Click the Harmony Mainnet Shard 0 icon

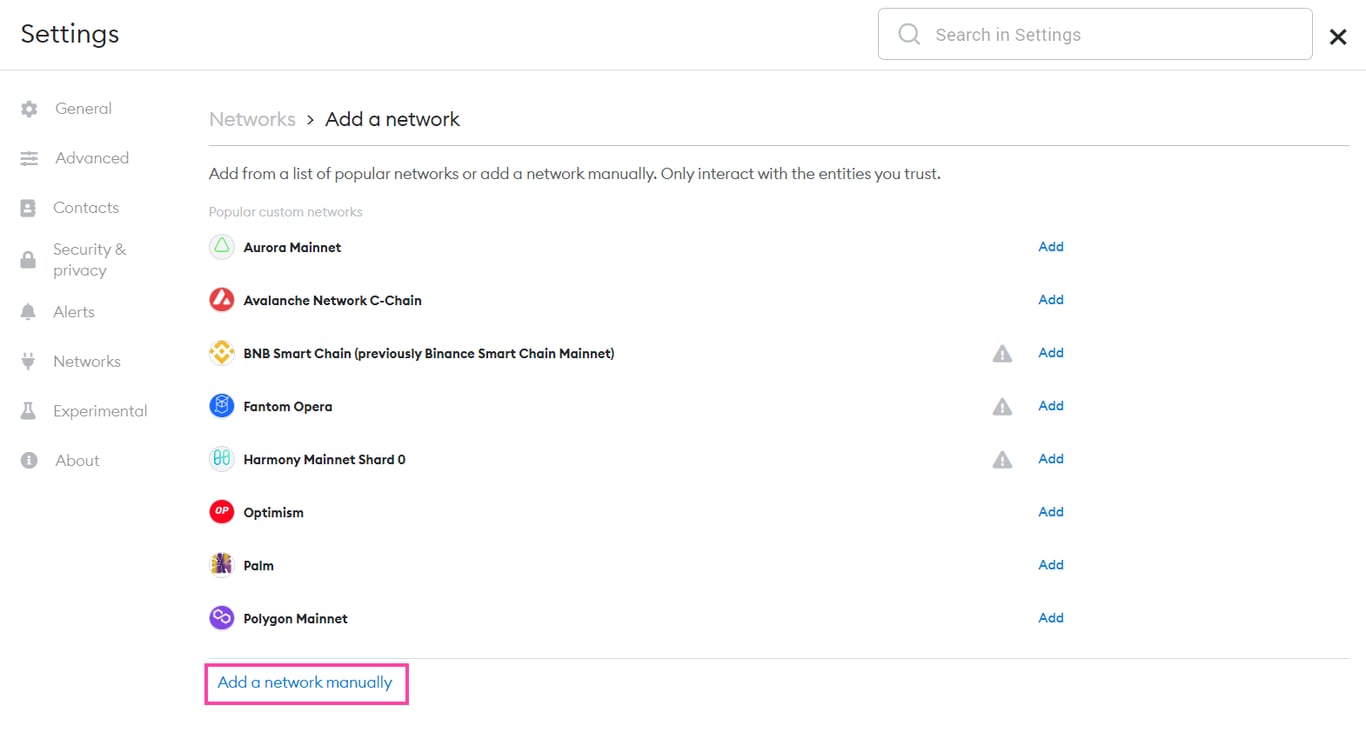click(x=221, y=458)
